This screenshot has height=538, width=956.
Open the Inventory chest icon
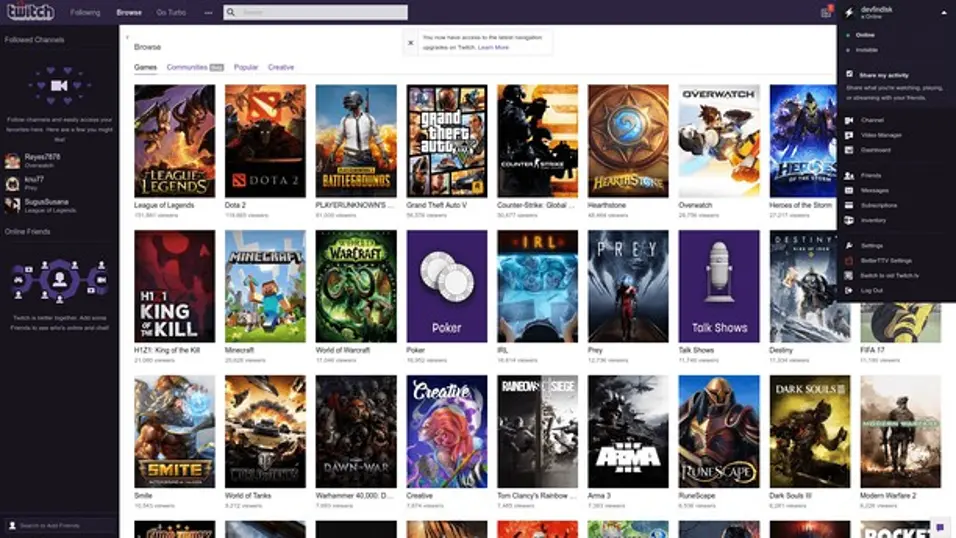point(849,220)
